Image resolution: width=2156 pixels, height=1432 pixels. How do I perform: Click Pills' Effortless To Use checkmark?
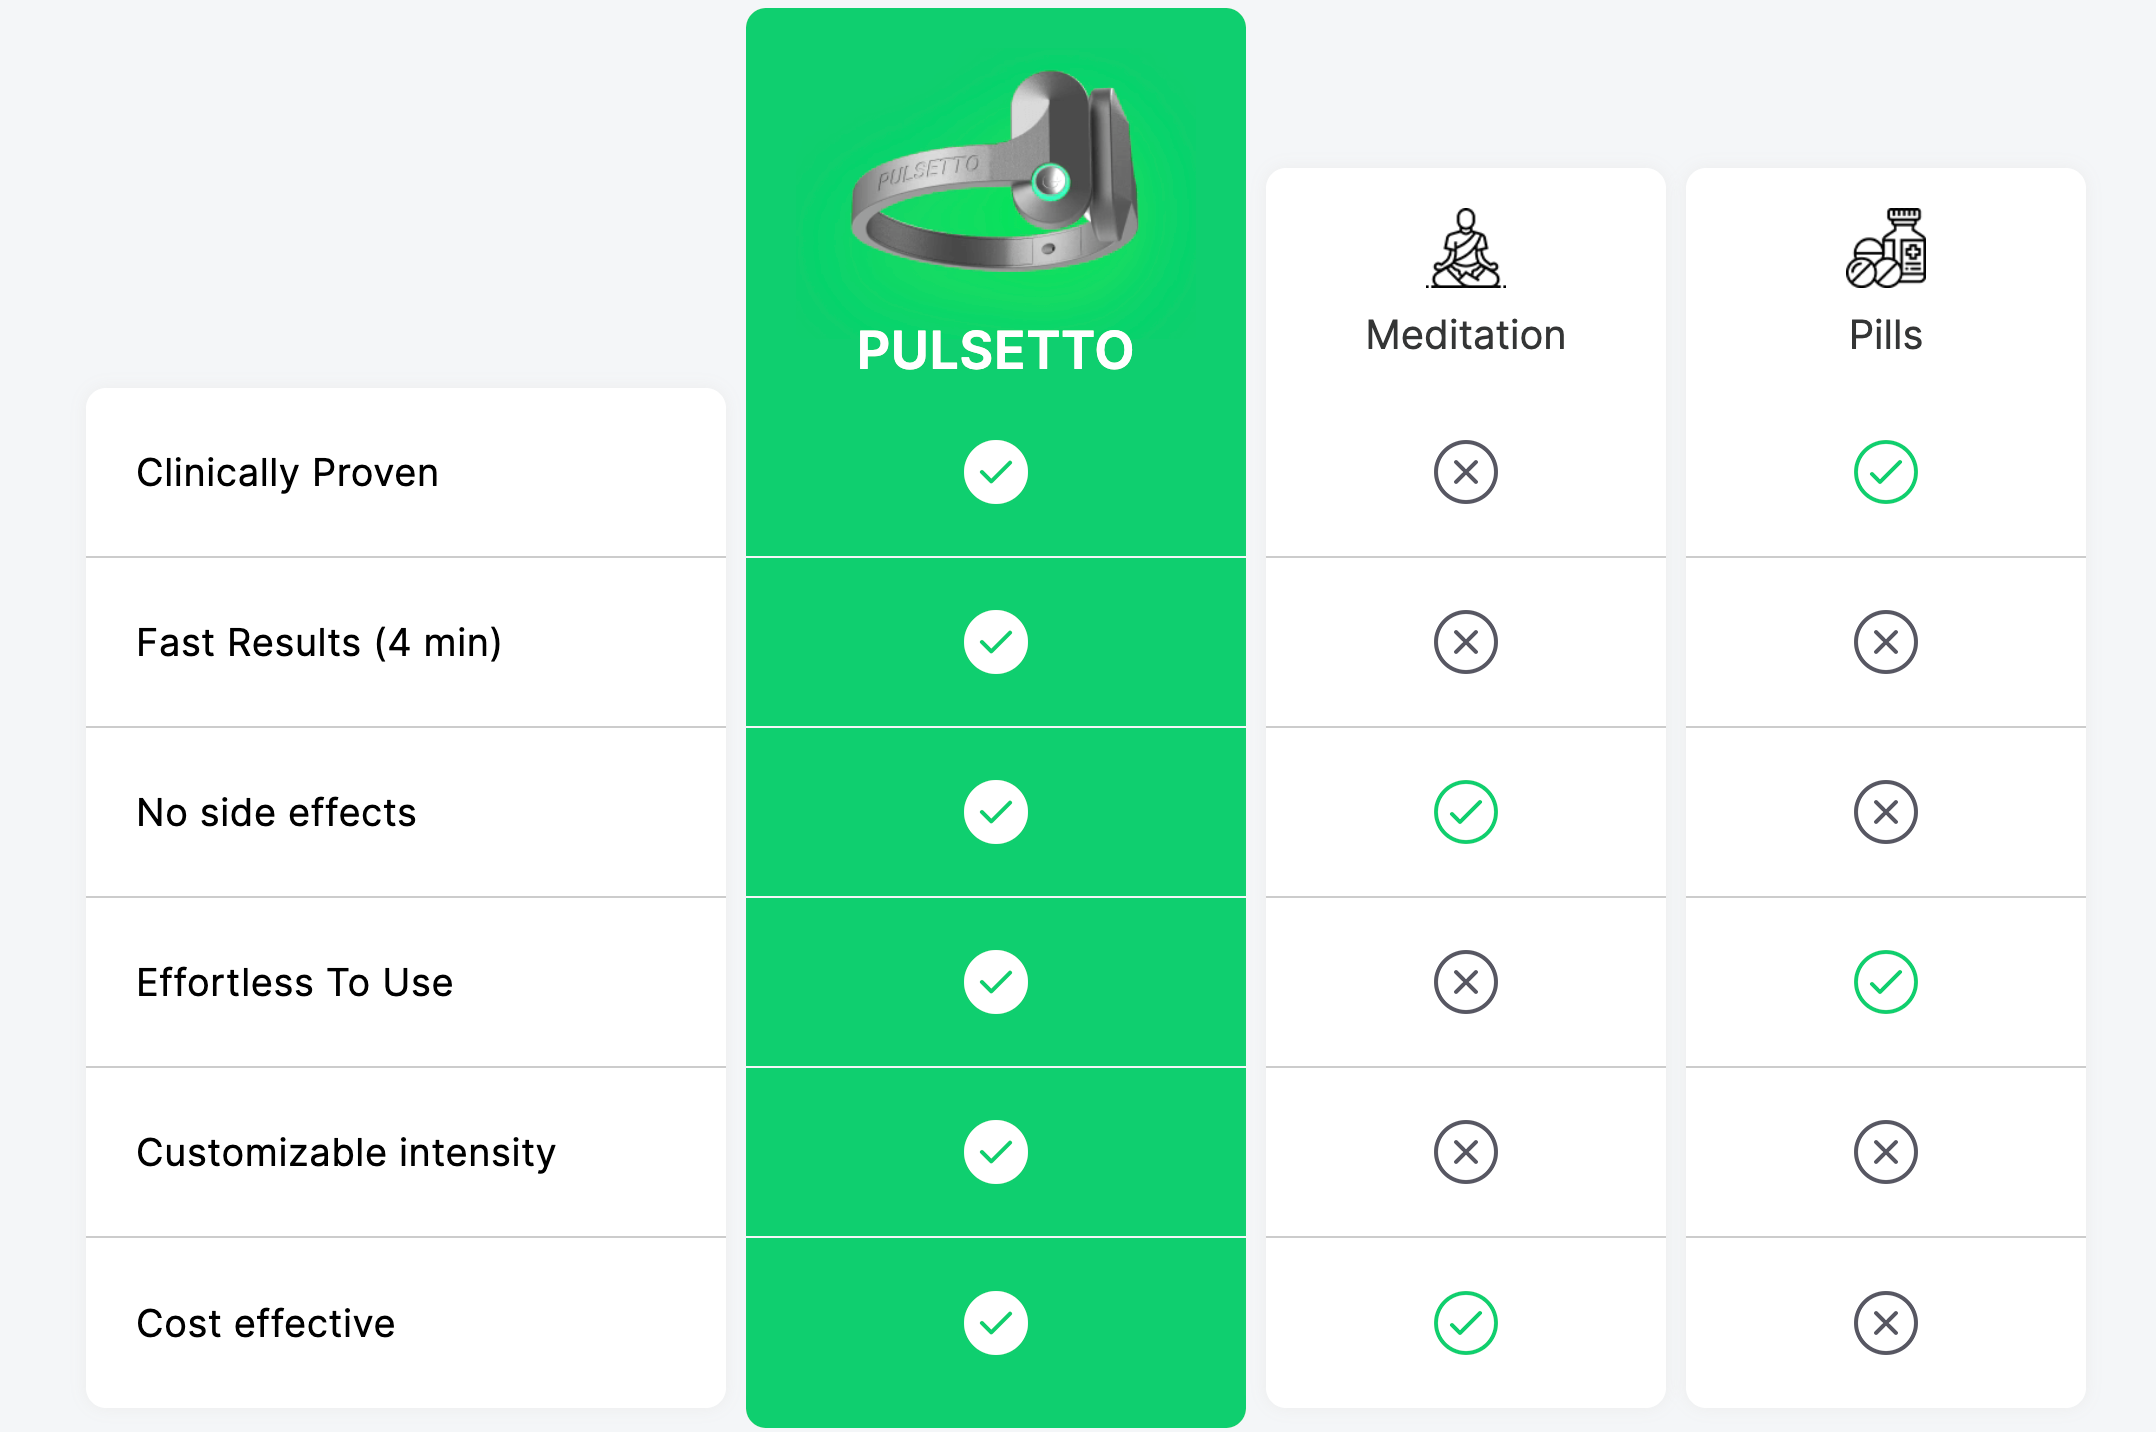click(1886, 982)
